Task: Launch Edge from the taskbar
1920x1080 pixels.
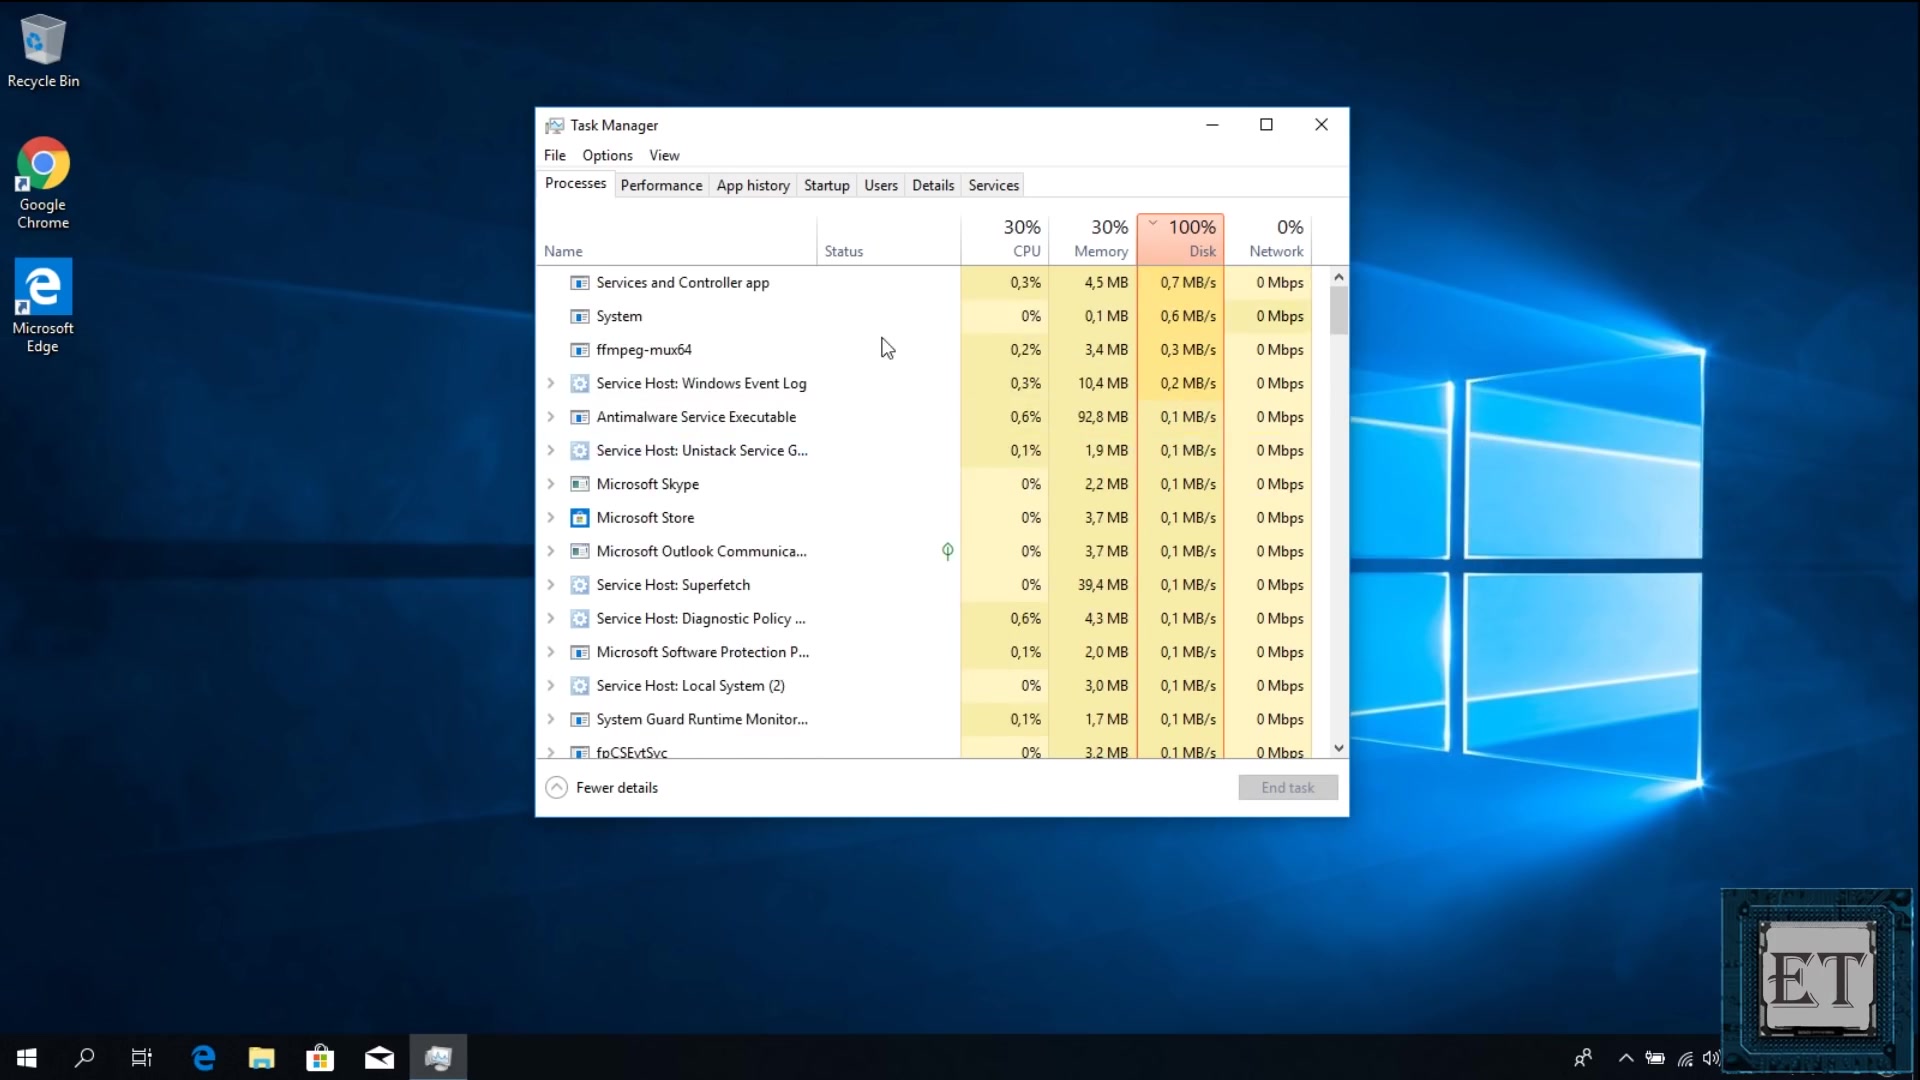Action: click(x=204, y=1057)
